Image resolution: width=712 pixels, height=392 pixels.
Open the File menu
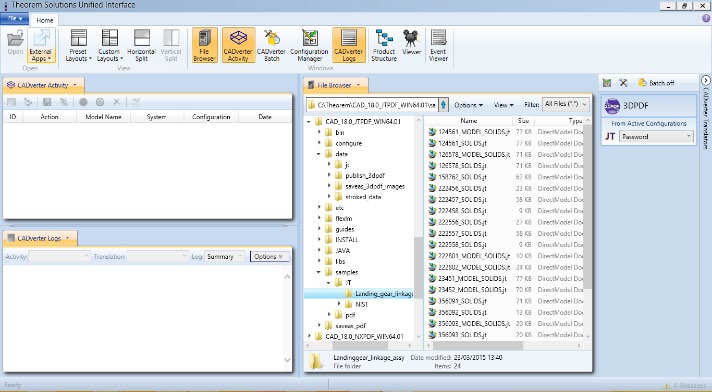15,19
